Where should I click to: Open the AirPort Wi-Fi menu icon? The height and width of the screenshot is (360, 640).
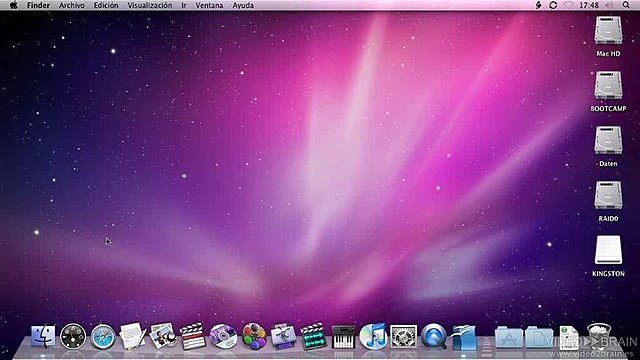[x=568, y=5]
